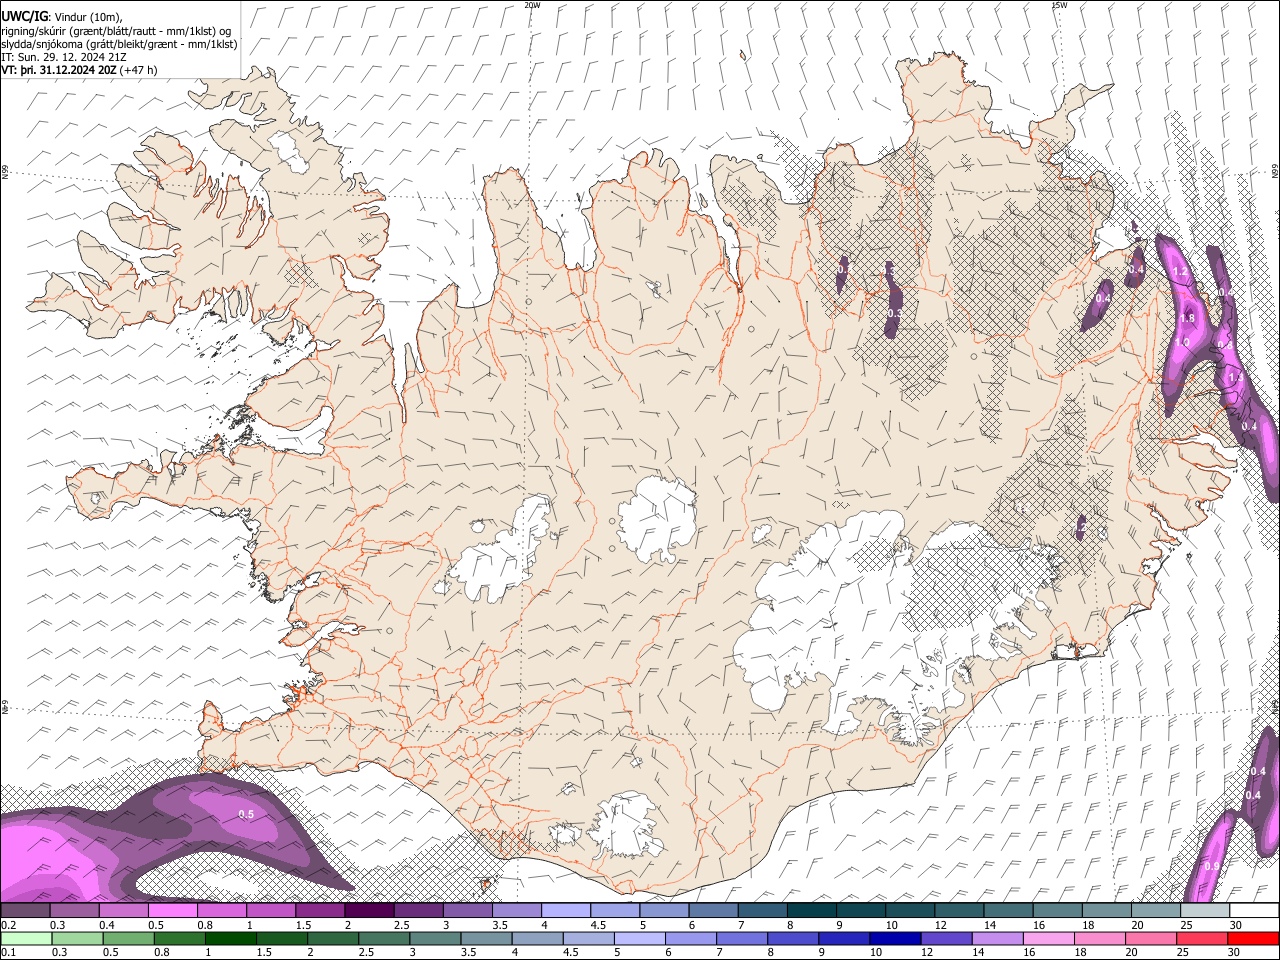1280x960 pixels.
Task: Click the 'slydda/snjókoma' description line in header
Action: [119, 44]
